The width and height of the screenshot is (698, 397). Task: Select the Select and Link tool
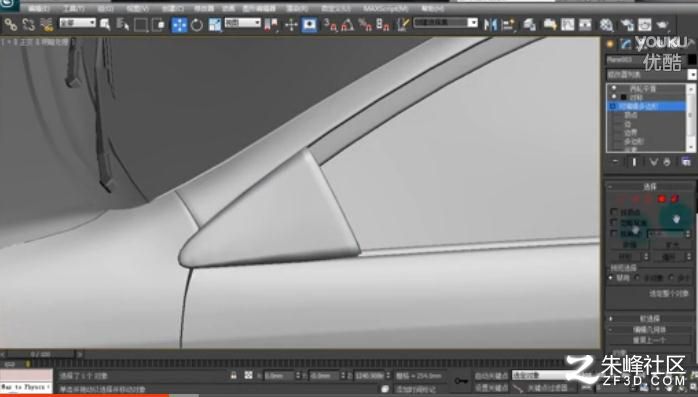click(x=10, y=25)
